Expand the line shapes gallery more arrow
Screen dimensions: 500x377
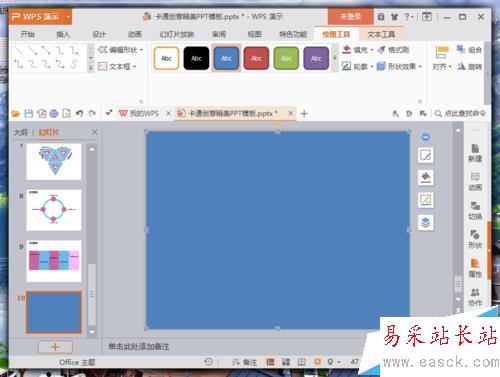tap(90, 68)
